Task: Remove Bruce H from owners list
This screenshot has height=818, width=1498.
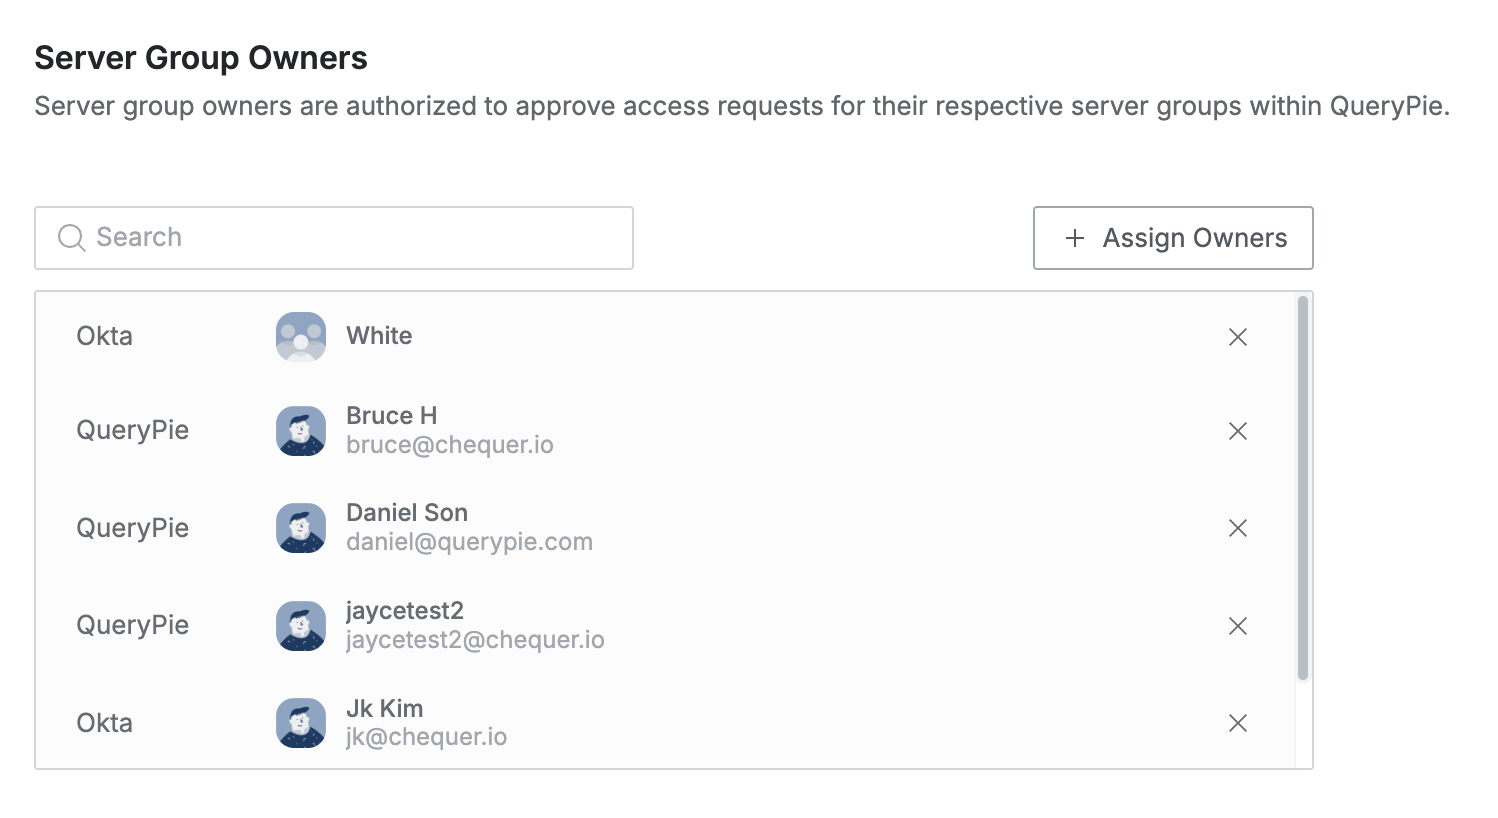Action: [1237, 431]
